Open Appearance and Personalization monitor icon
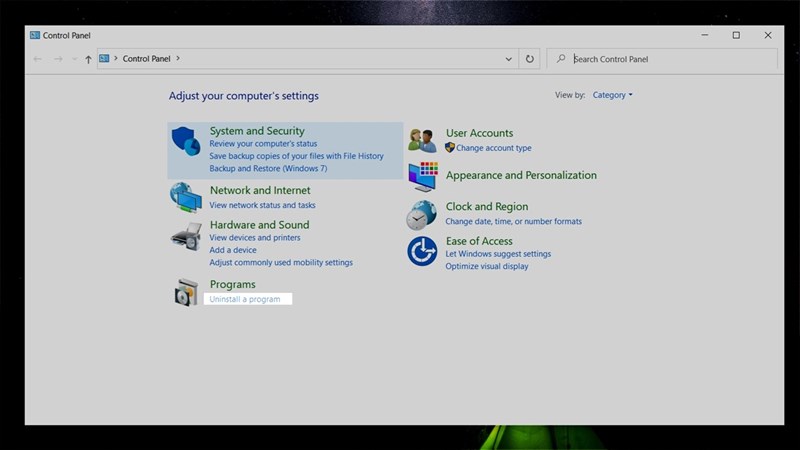The height and width of the screenshot is (450, 800). click(x=423, y=177)
